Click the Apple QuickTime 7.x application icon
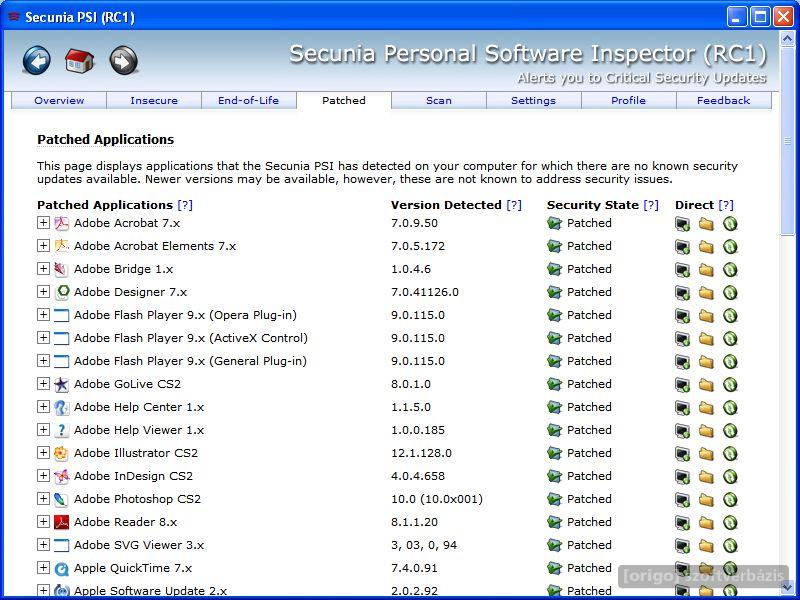 click(61, 568)
